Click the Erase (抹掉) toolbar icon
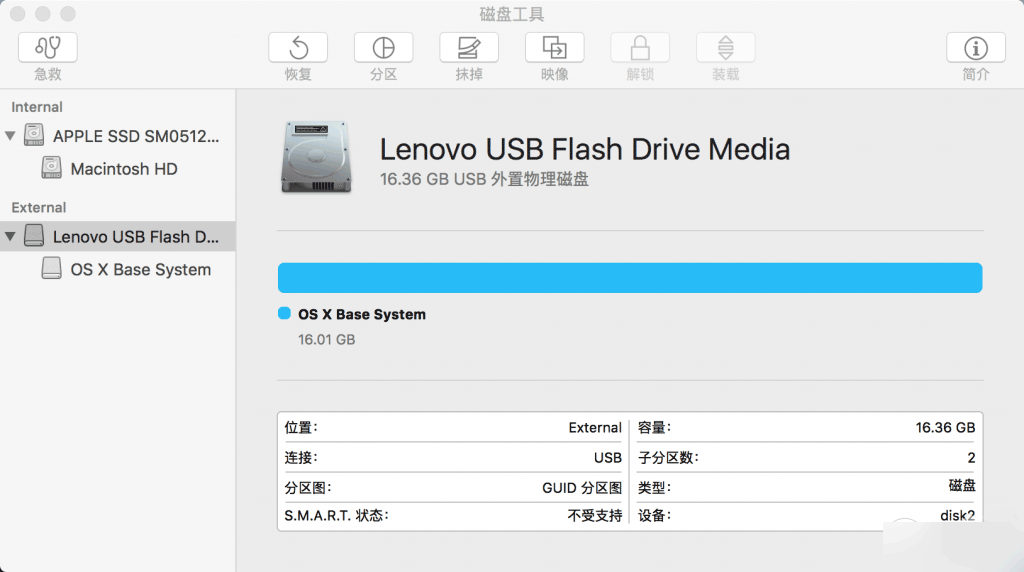The height and width of the screenshot is (572, 1024). 469,47
